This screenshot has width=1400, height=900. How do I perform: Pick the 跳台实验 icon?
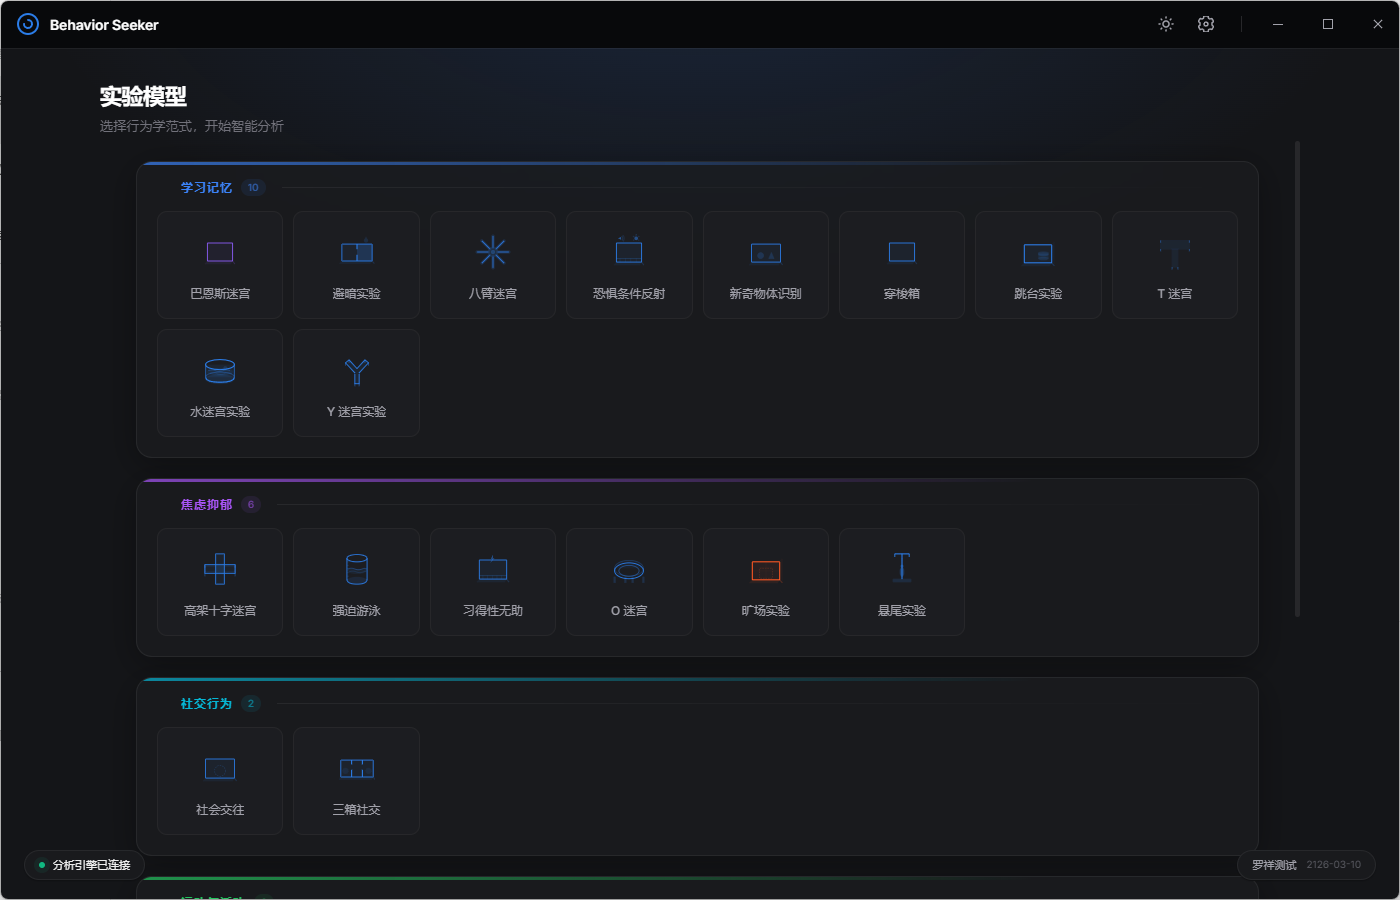click(1038, 253)
